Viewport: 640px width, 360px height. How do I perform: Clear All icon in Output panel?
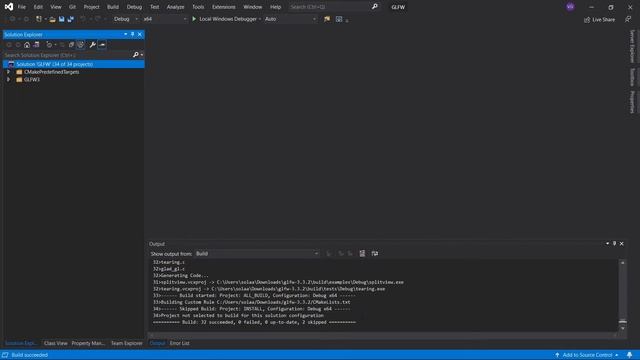pos(362,253)
